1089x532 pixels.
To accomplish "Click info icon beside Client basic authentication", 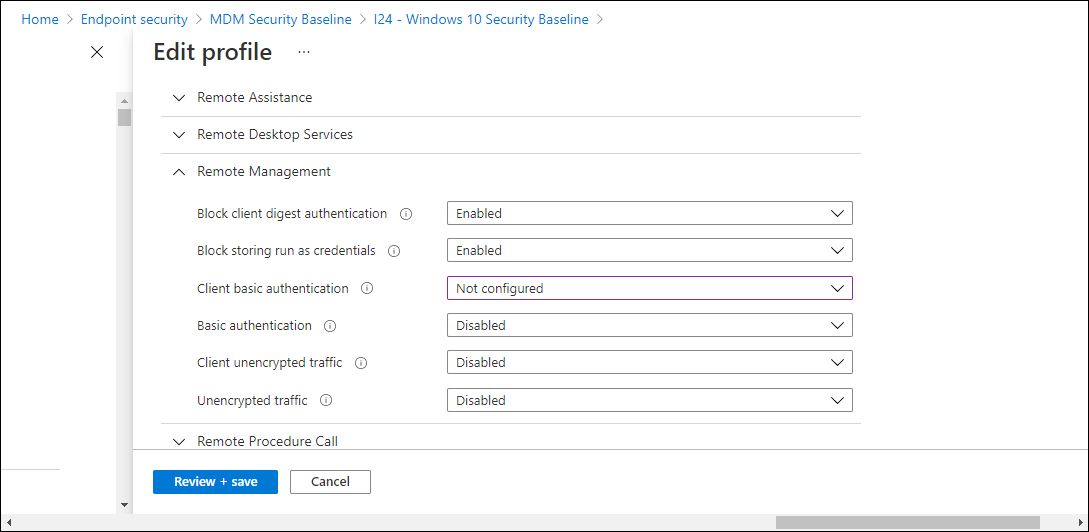I will tap(367, 288).
